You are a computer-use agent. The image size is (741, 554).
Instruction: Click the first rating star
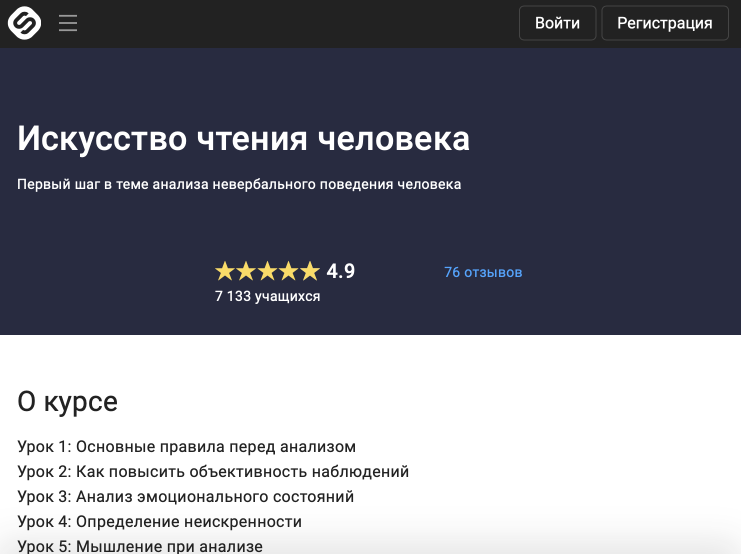[225, 271]
